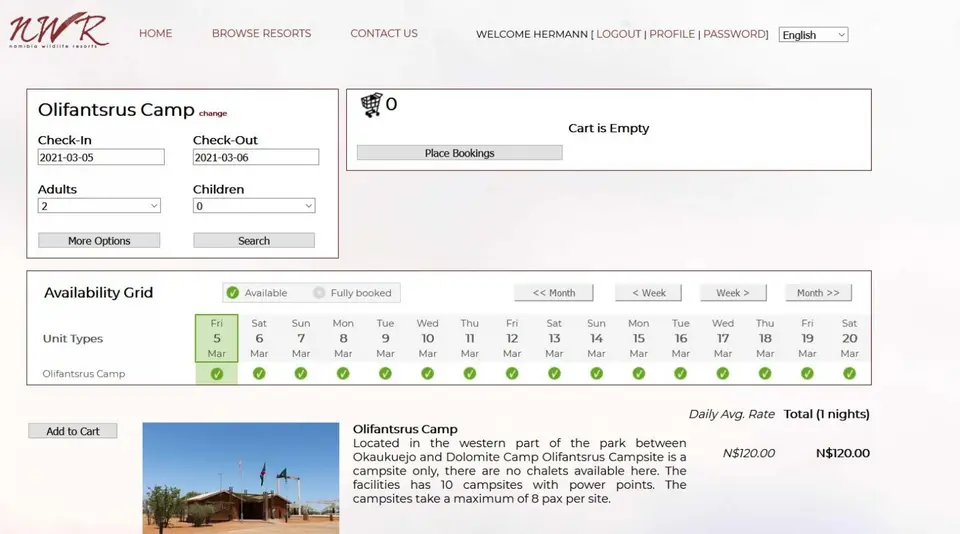Click the Search button
Screen dimensions: 960x534
coord(254,241)
